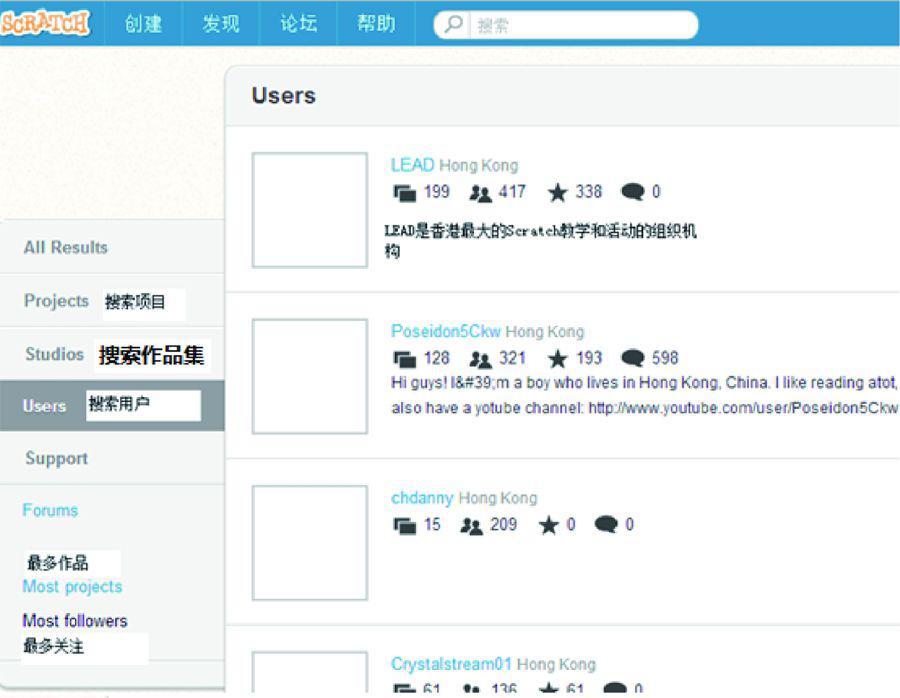Open the 发现 menu item

(x=221, y=24)
